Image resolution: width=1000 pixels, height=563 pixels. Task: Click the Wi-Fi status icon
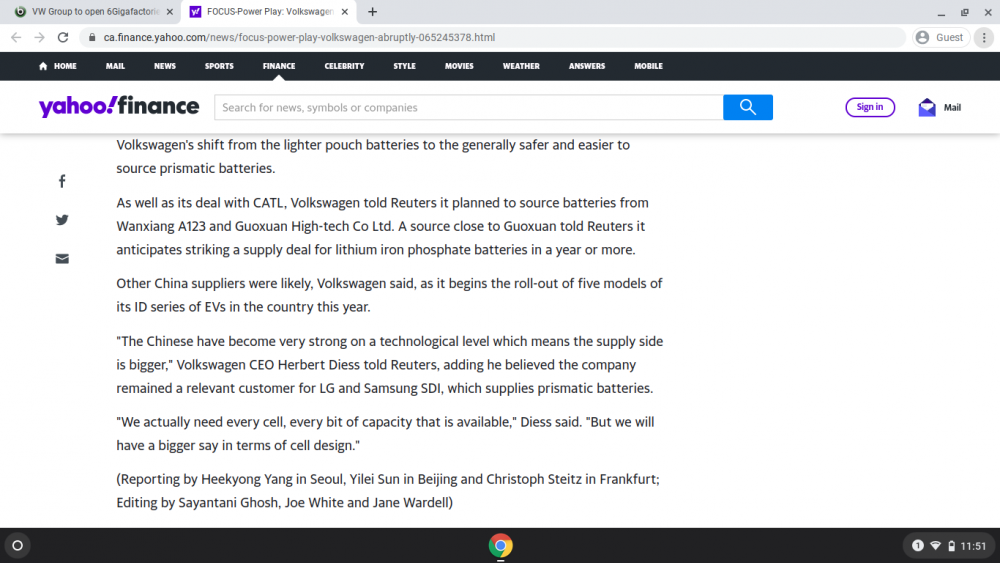(x=936, y=546)
